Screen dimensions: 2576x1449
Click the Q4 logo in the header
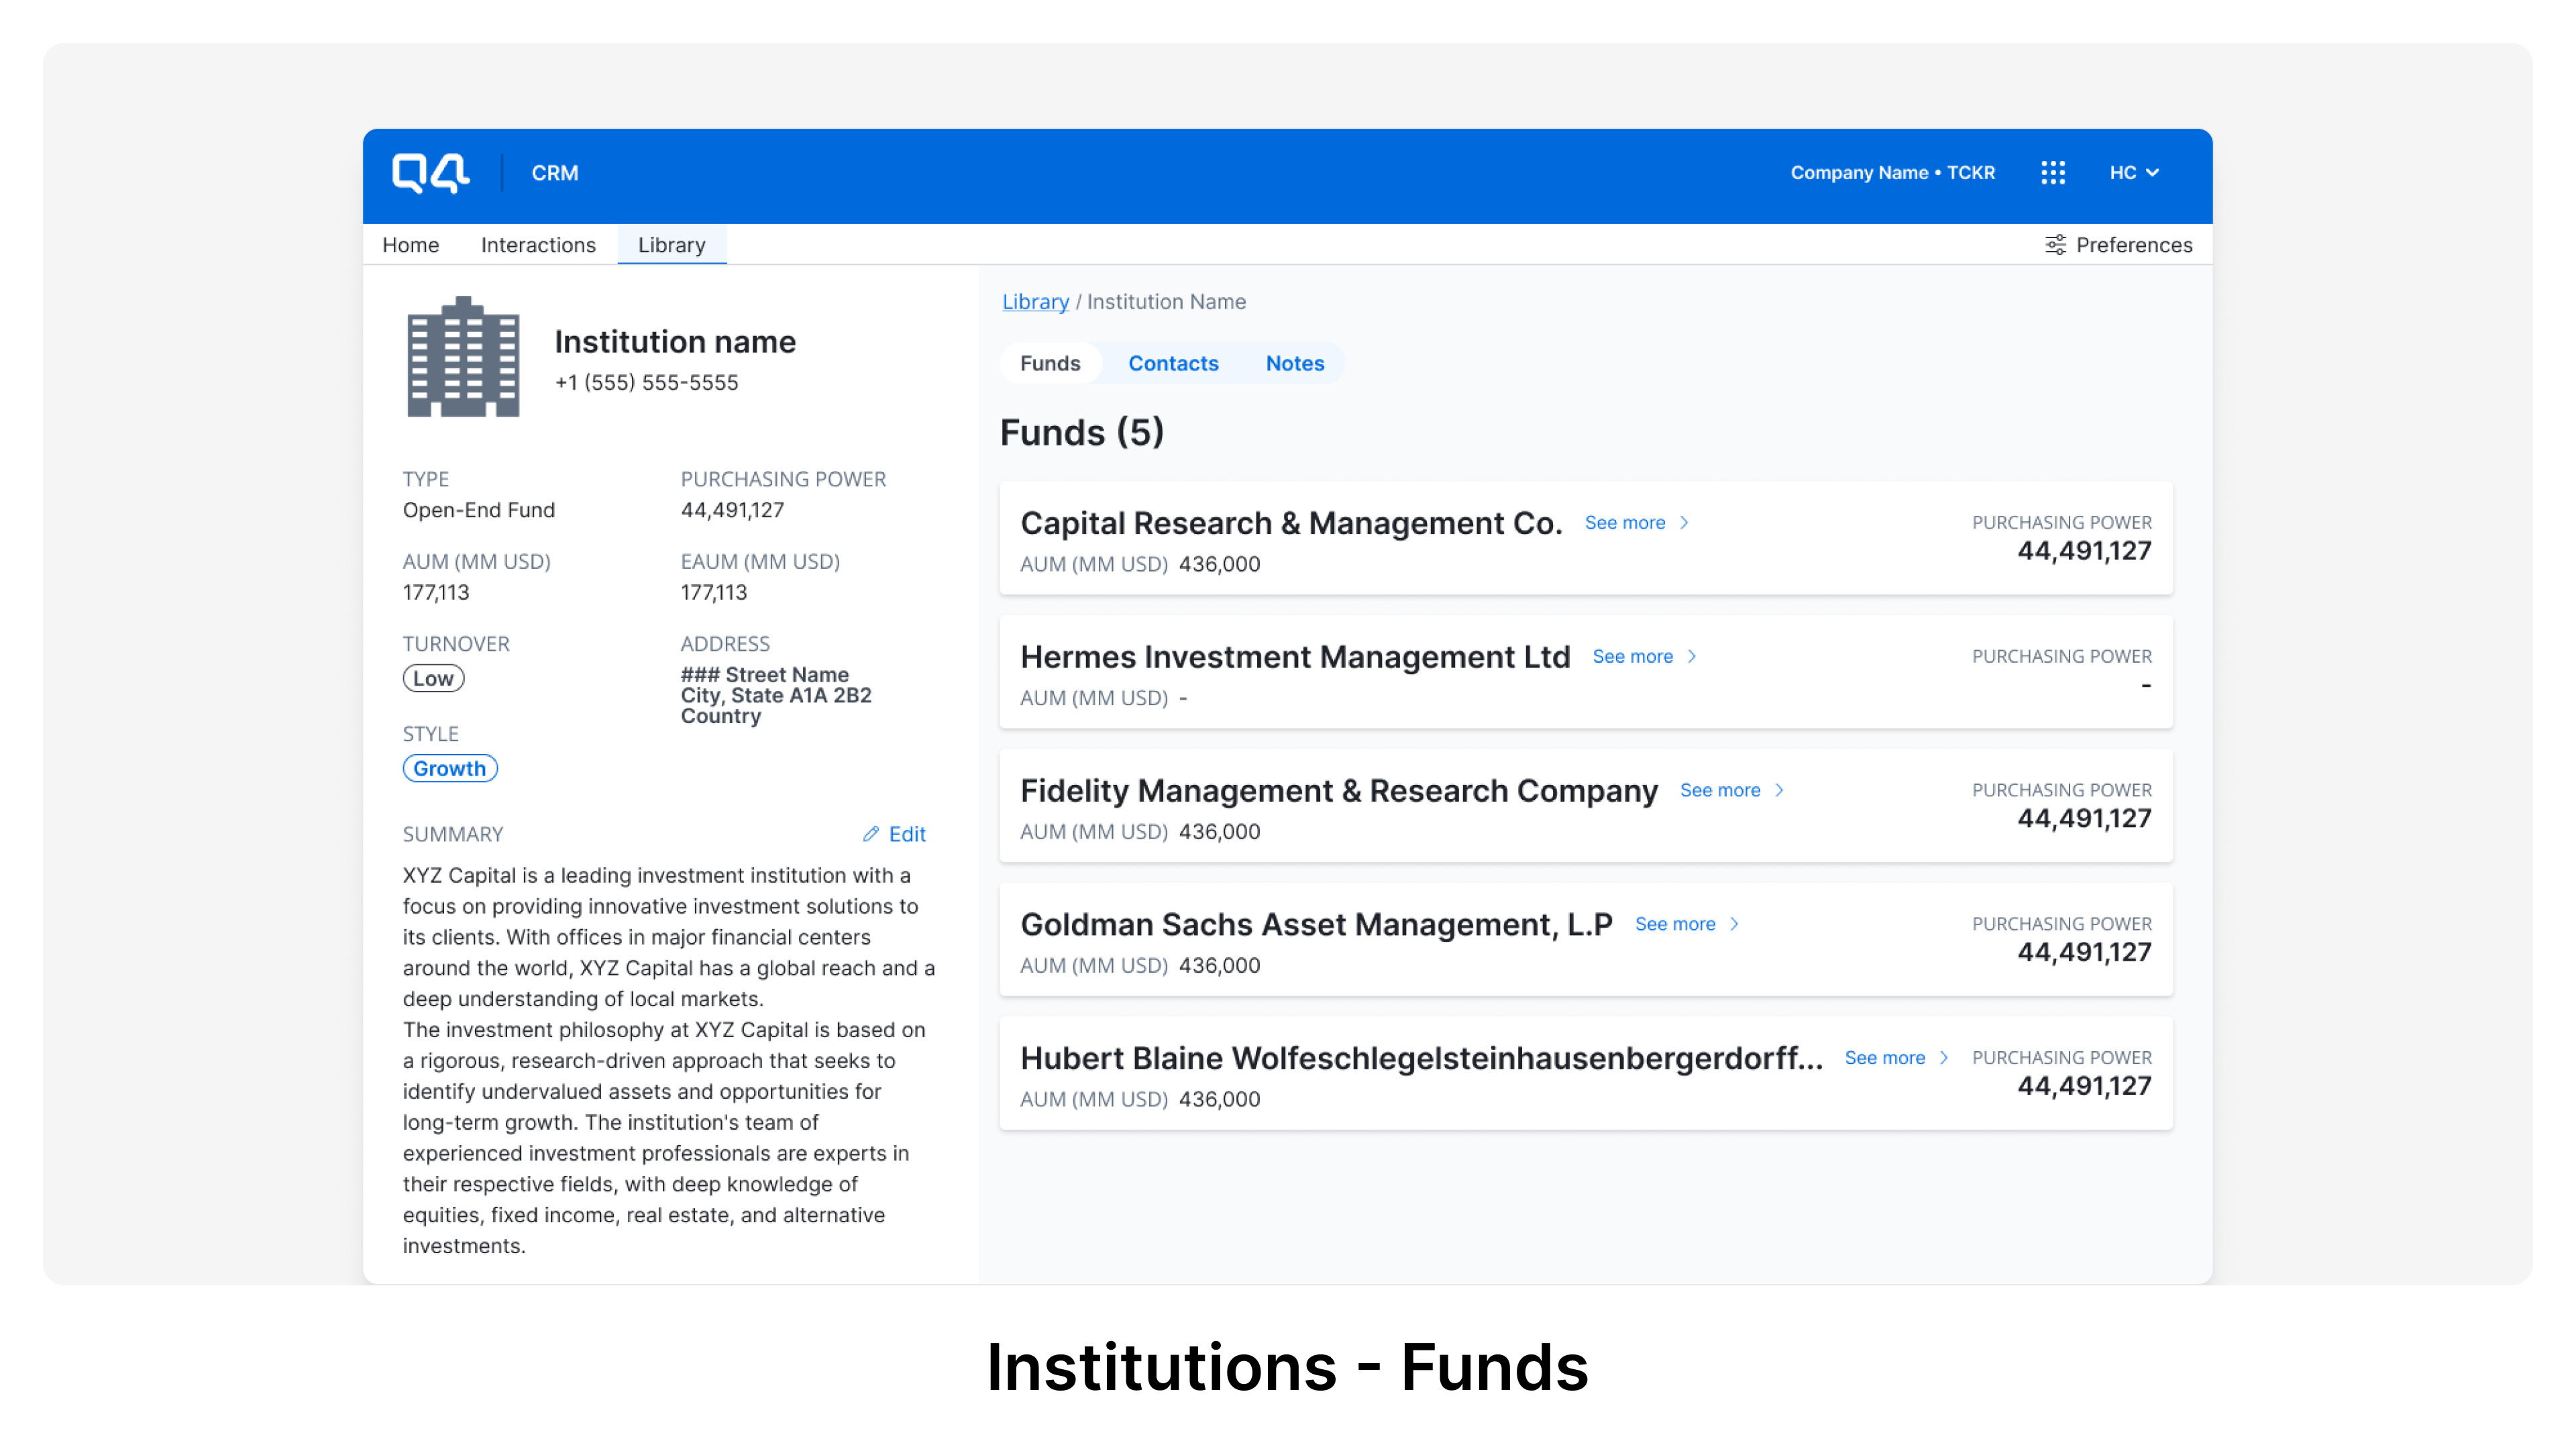coord(430,172)
